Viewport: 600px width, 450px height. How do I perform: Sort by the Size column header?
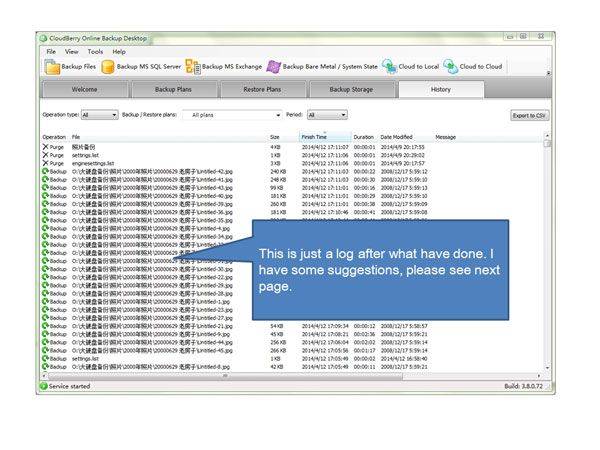coord(275,137)
